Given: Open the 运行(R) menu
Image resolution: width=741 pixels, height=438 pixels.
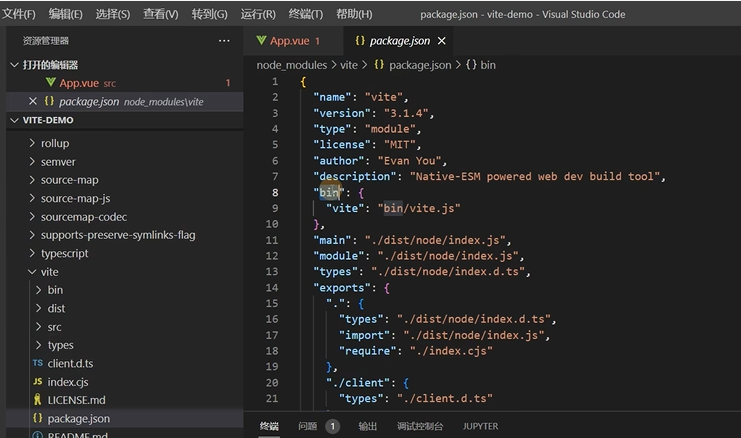Looking at the screenshot, I should (x=258, y=14).
